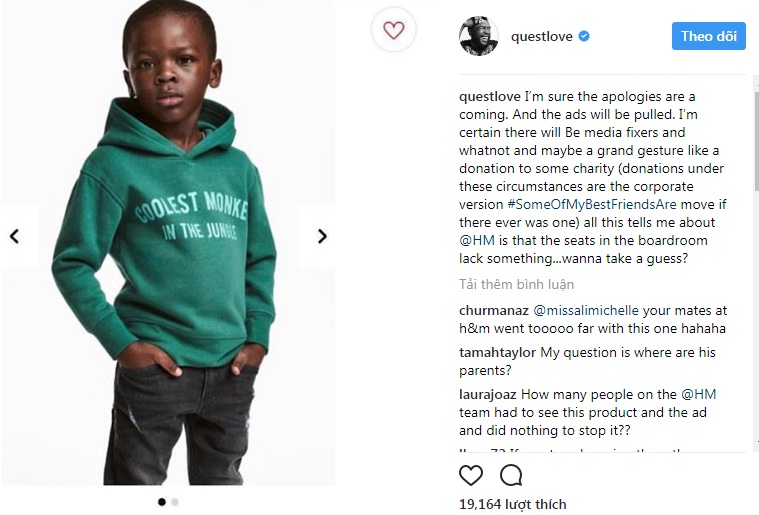This screenshot has height=515, width=759.
Task: Visit commenter tamahtaylor's profile
Action: tap(498, 353)
